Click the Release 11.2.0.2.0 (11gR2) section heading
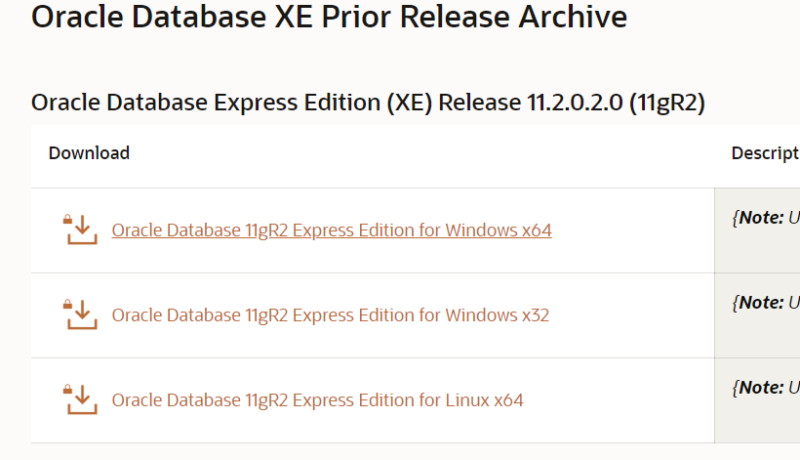 point(368,102)
